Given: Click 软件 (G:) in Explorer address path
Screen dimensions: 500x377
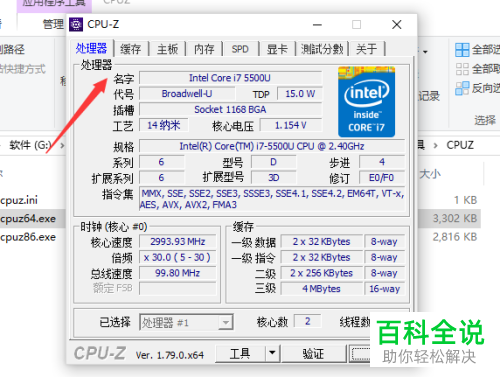Looking at the screenshot, I should pyautogui.click(x=30, y=145).
